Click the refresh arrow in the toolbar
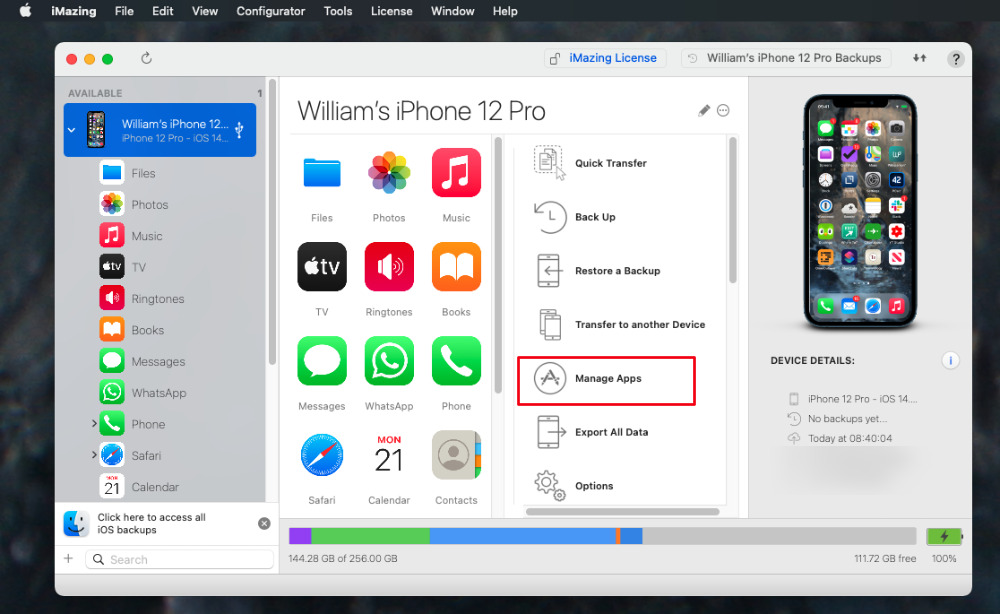1000x614 pixels. pyautogui.click(x=146, y=58)
